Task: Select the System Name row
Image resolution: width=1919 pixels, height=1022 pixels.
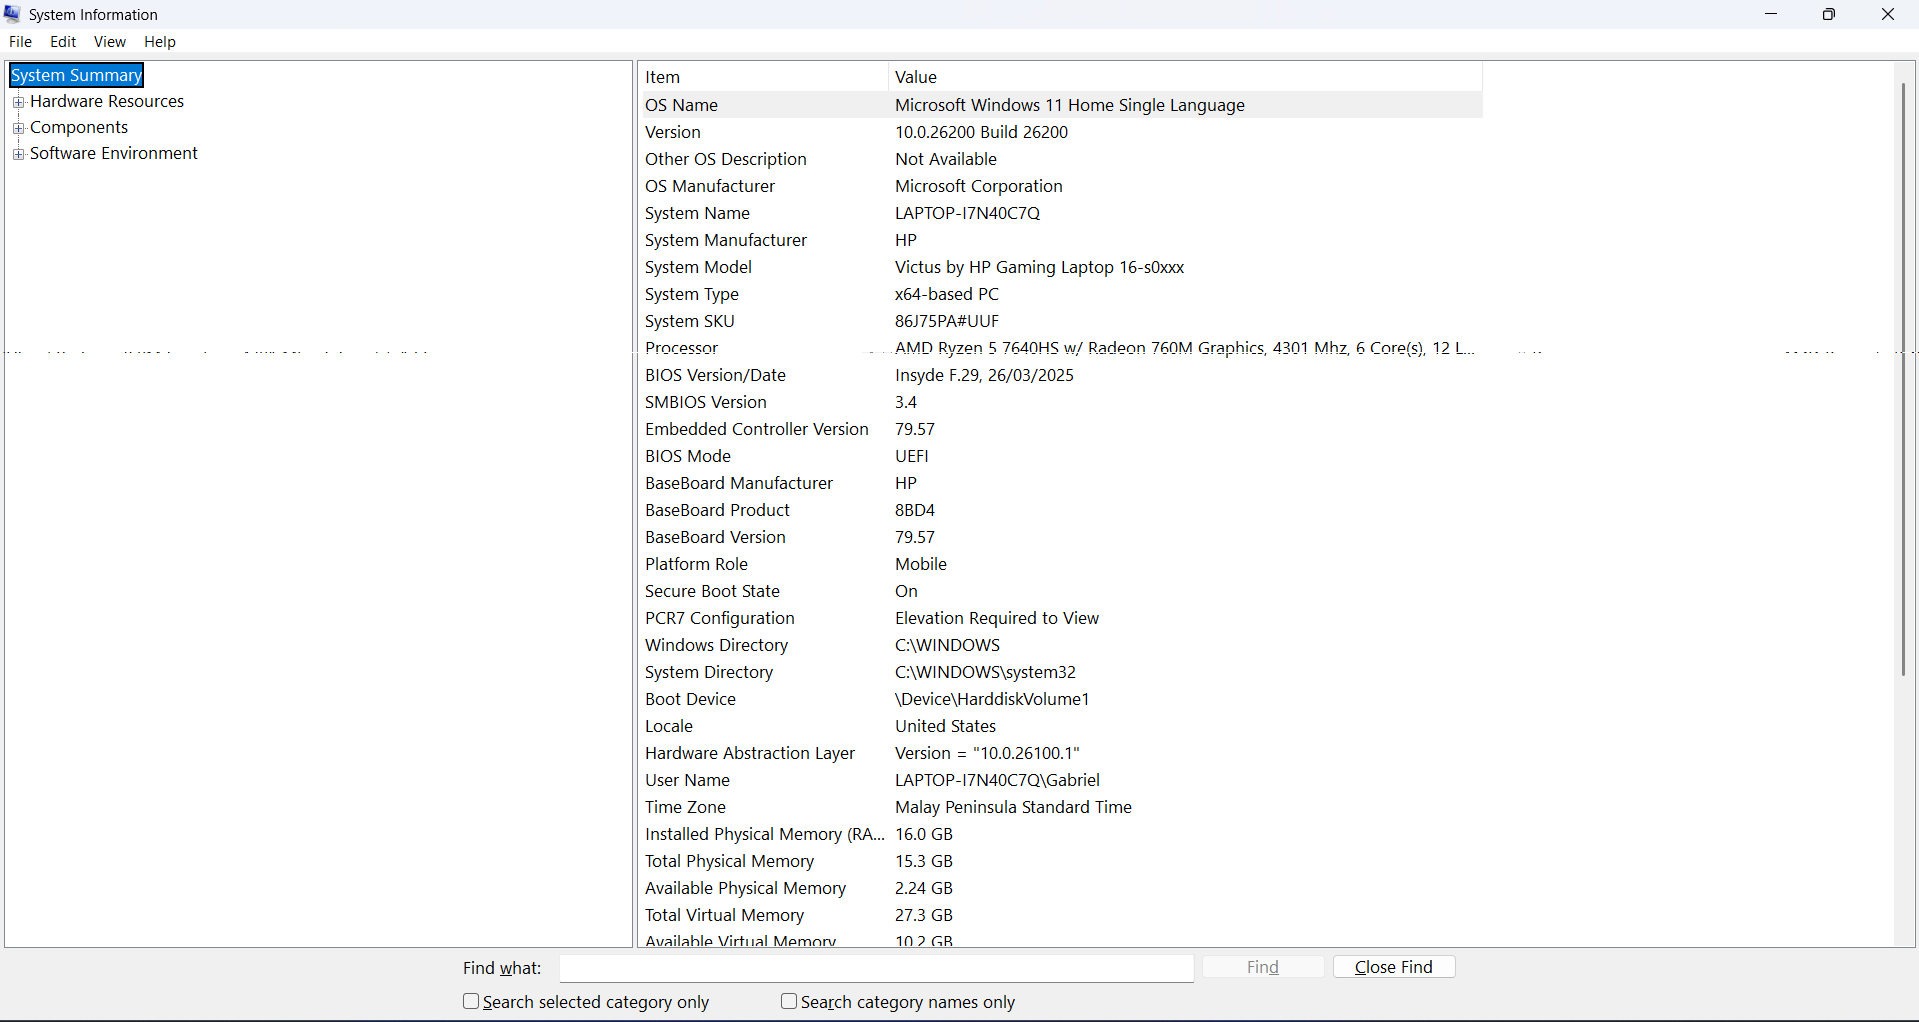Action: point(1060,213)
